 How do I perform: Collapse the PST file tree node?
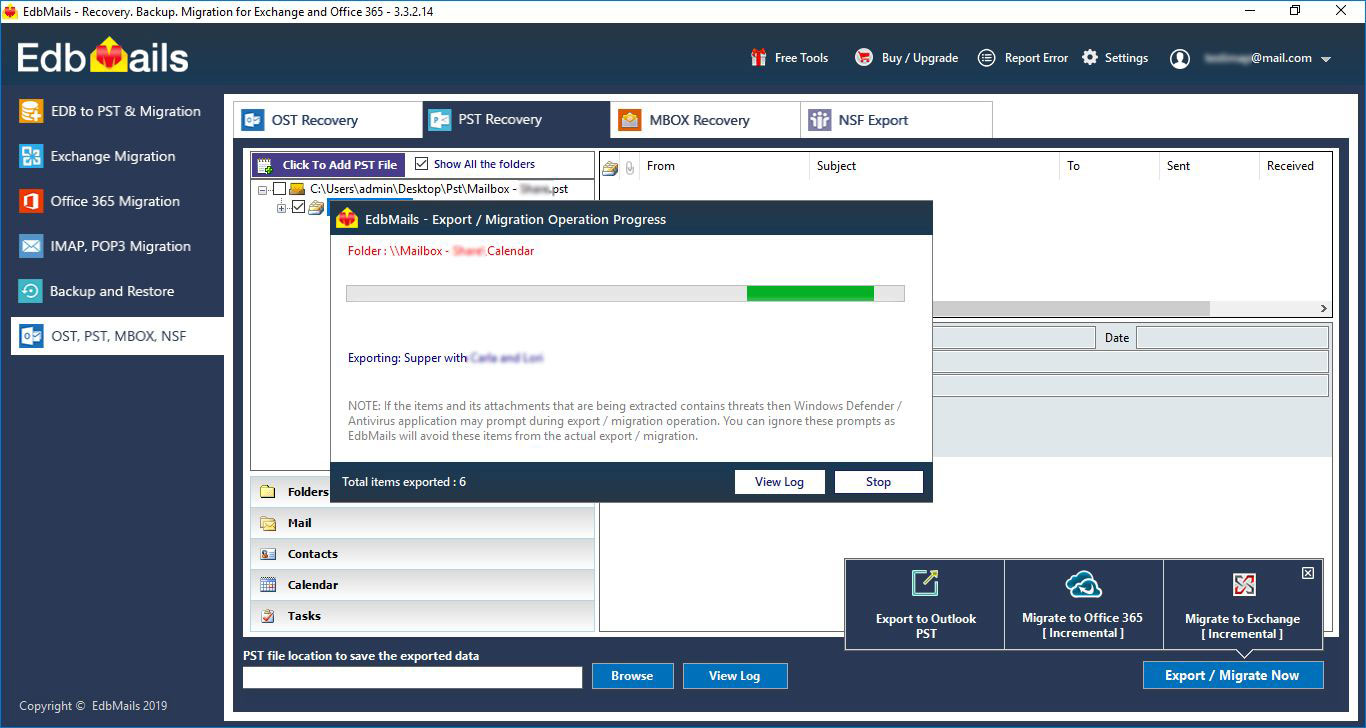(x=262, y=189)
